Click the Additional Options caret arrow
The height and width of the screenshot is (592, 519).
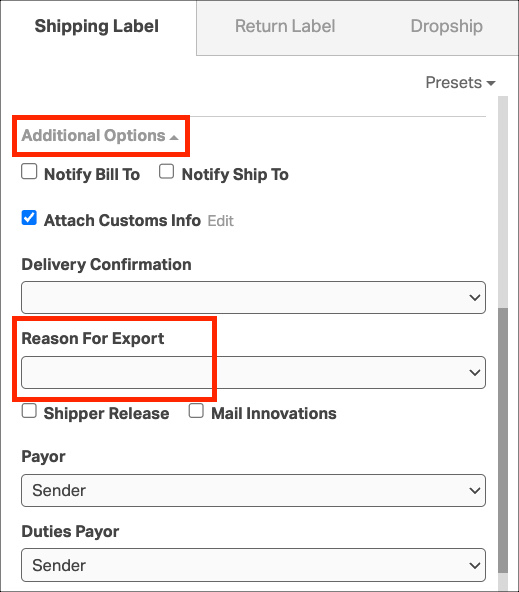pyautogui.click(x=174, y=137)
